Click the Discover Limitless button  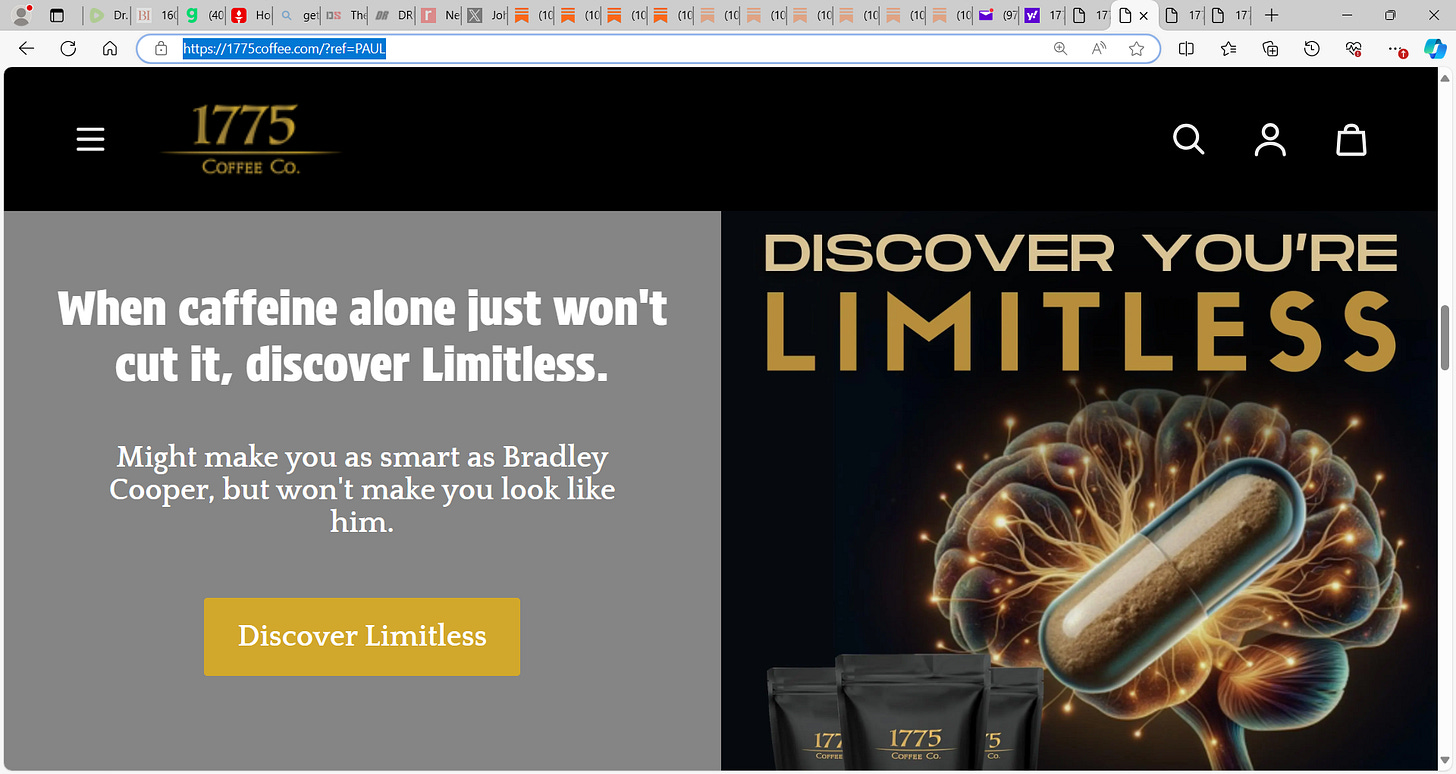(362, 636)
